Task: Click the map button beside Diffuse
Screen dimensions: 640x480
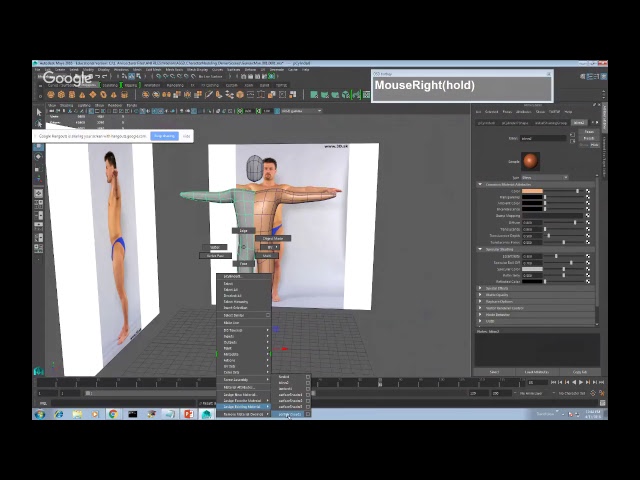Action: tap(588, 222)
